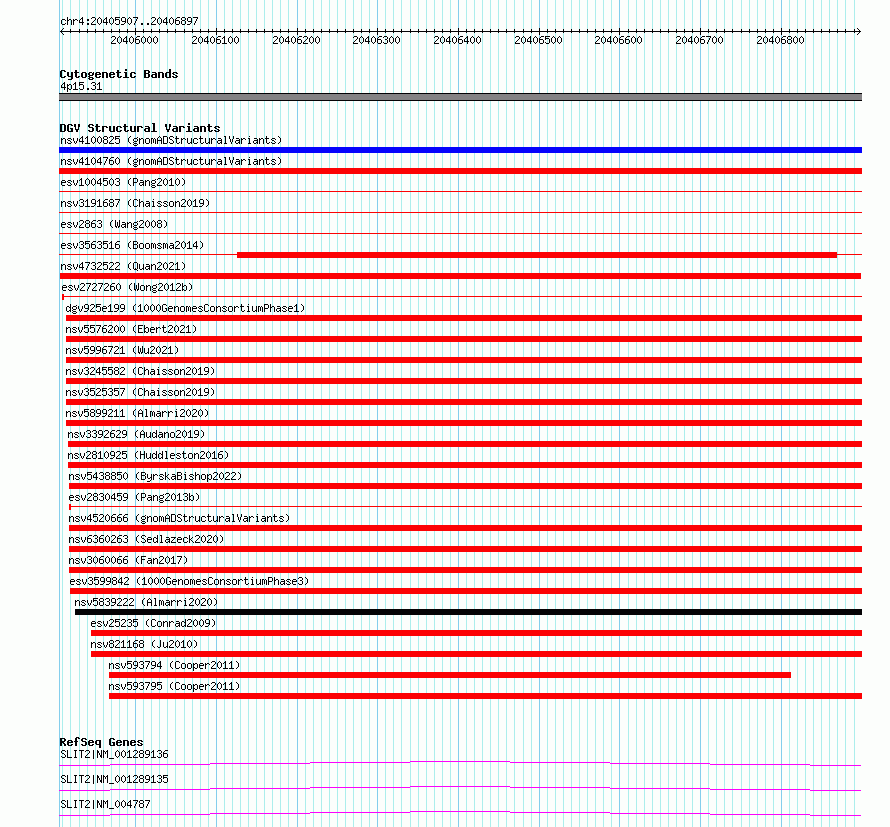The height and width of the screenshot is (827, 890).
Task: Click the chr4:20405907..20406897 coordinates label
Action: (129, 21)
